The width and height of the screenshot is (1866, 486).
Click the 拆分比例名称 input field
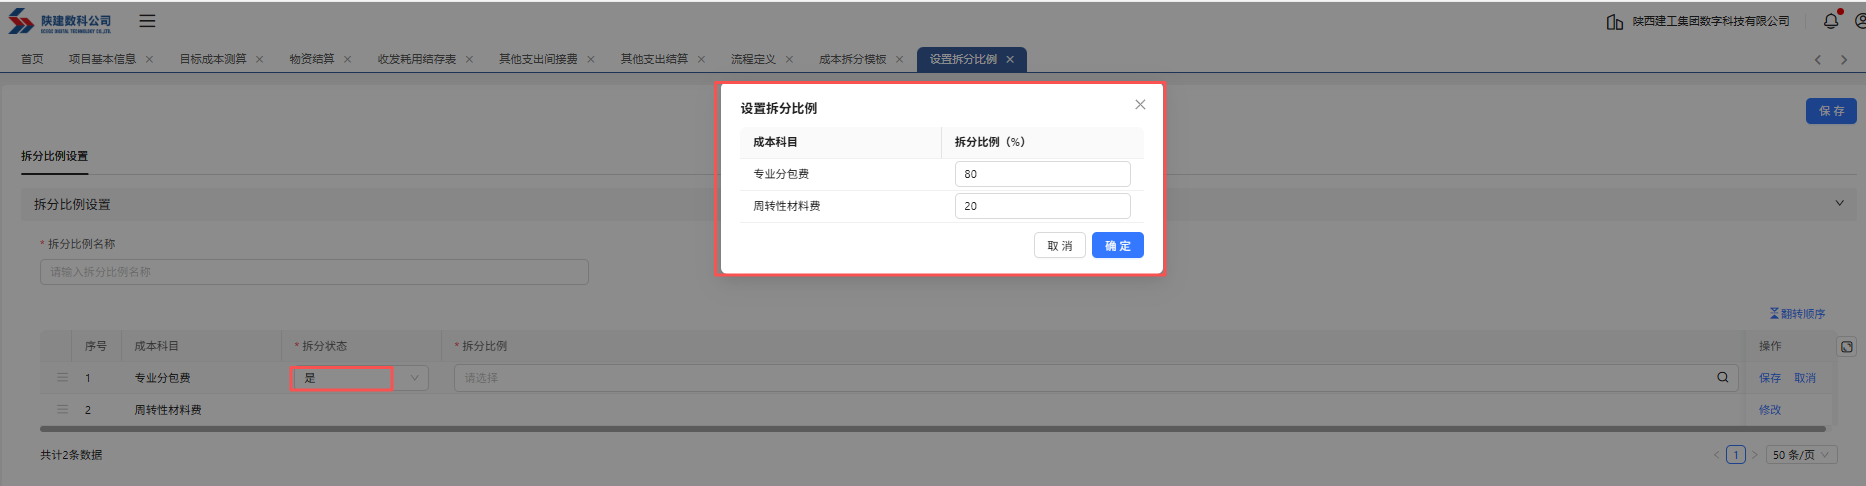coord(314,272)
